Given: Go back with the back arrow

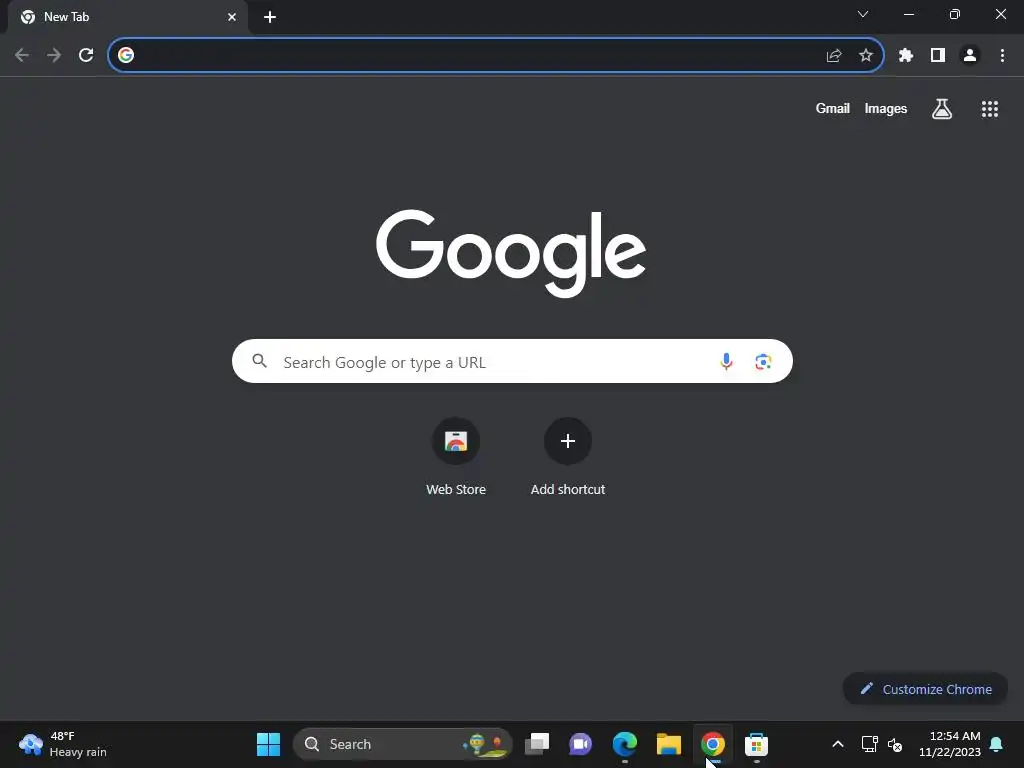Looking at the screenshot, I should click(x=22, y=55).
